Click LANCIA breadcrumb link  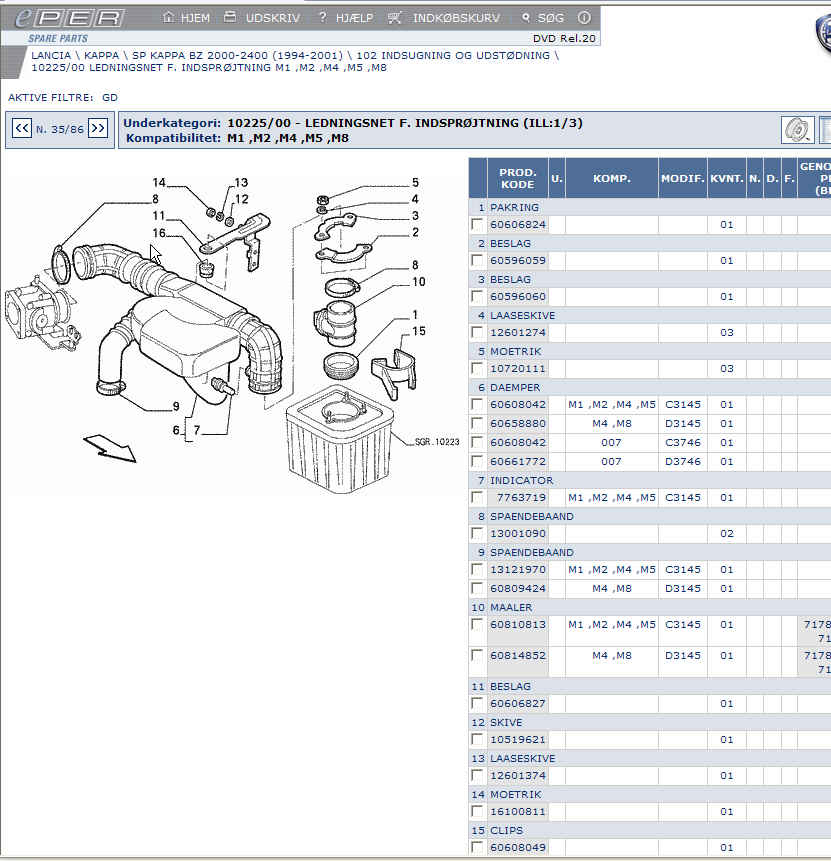51,55
